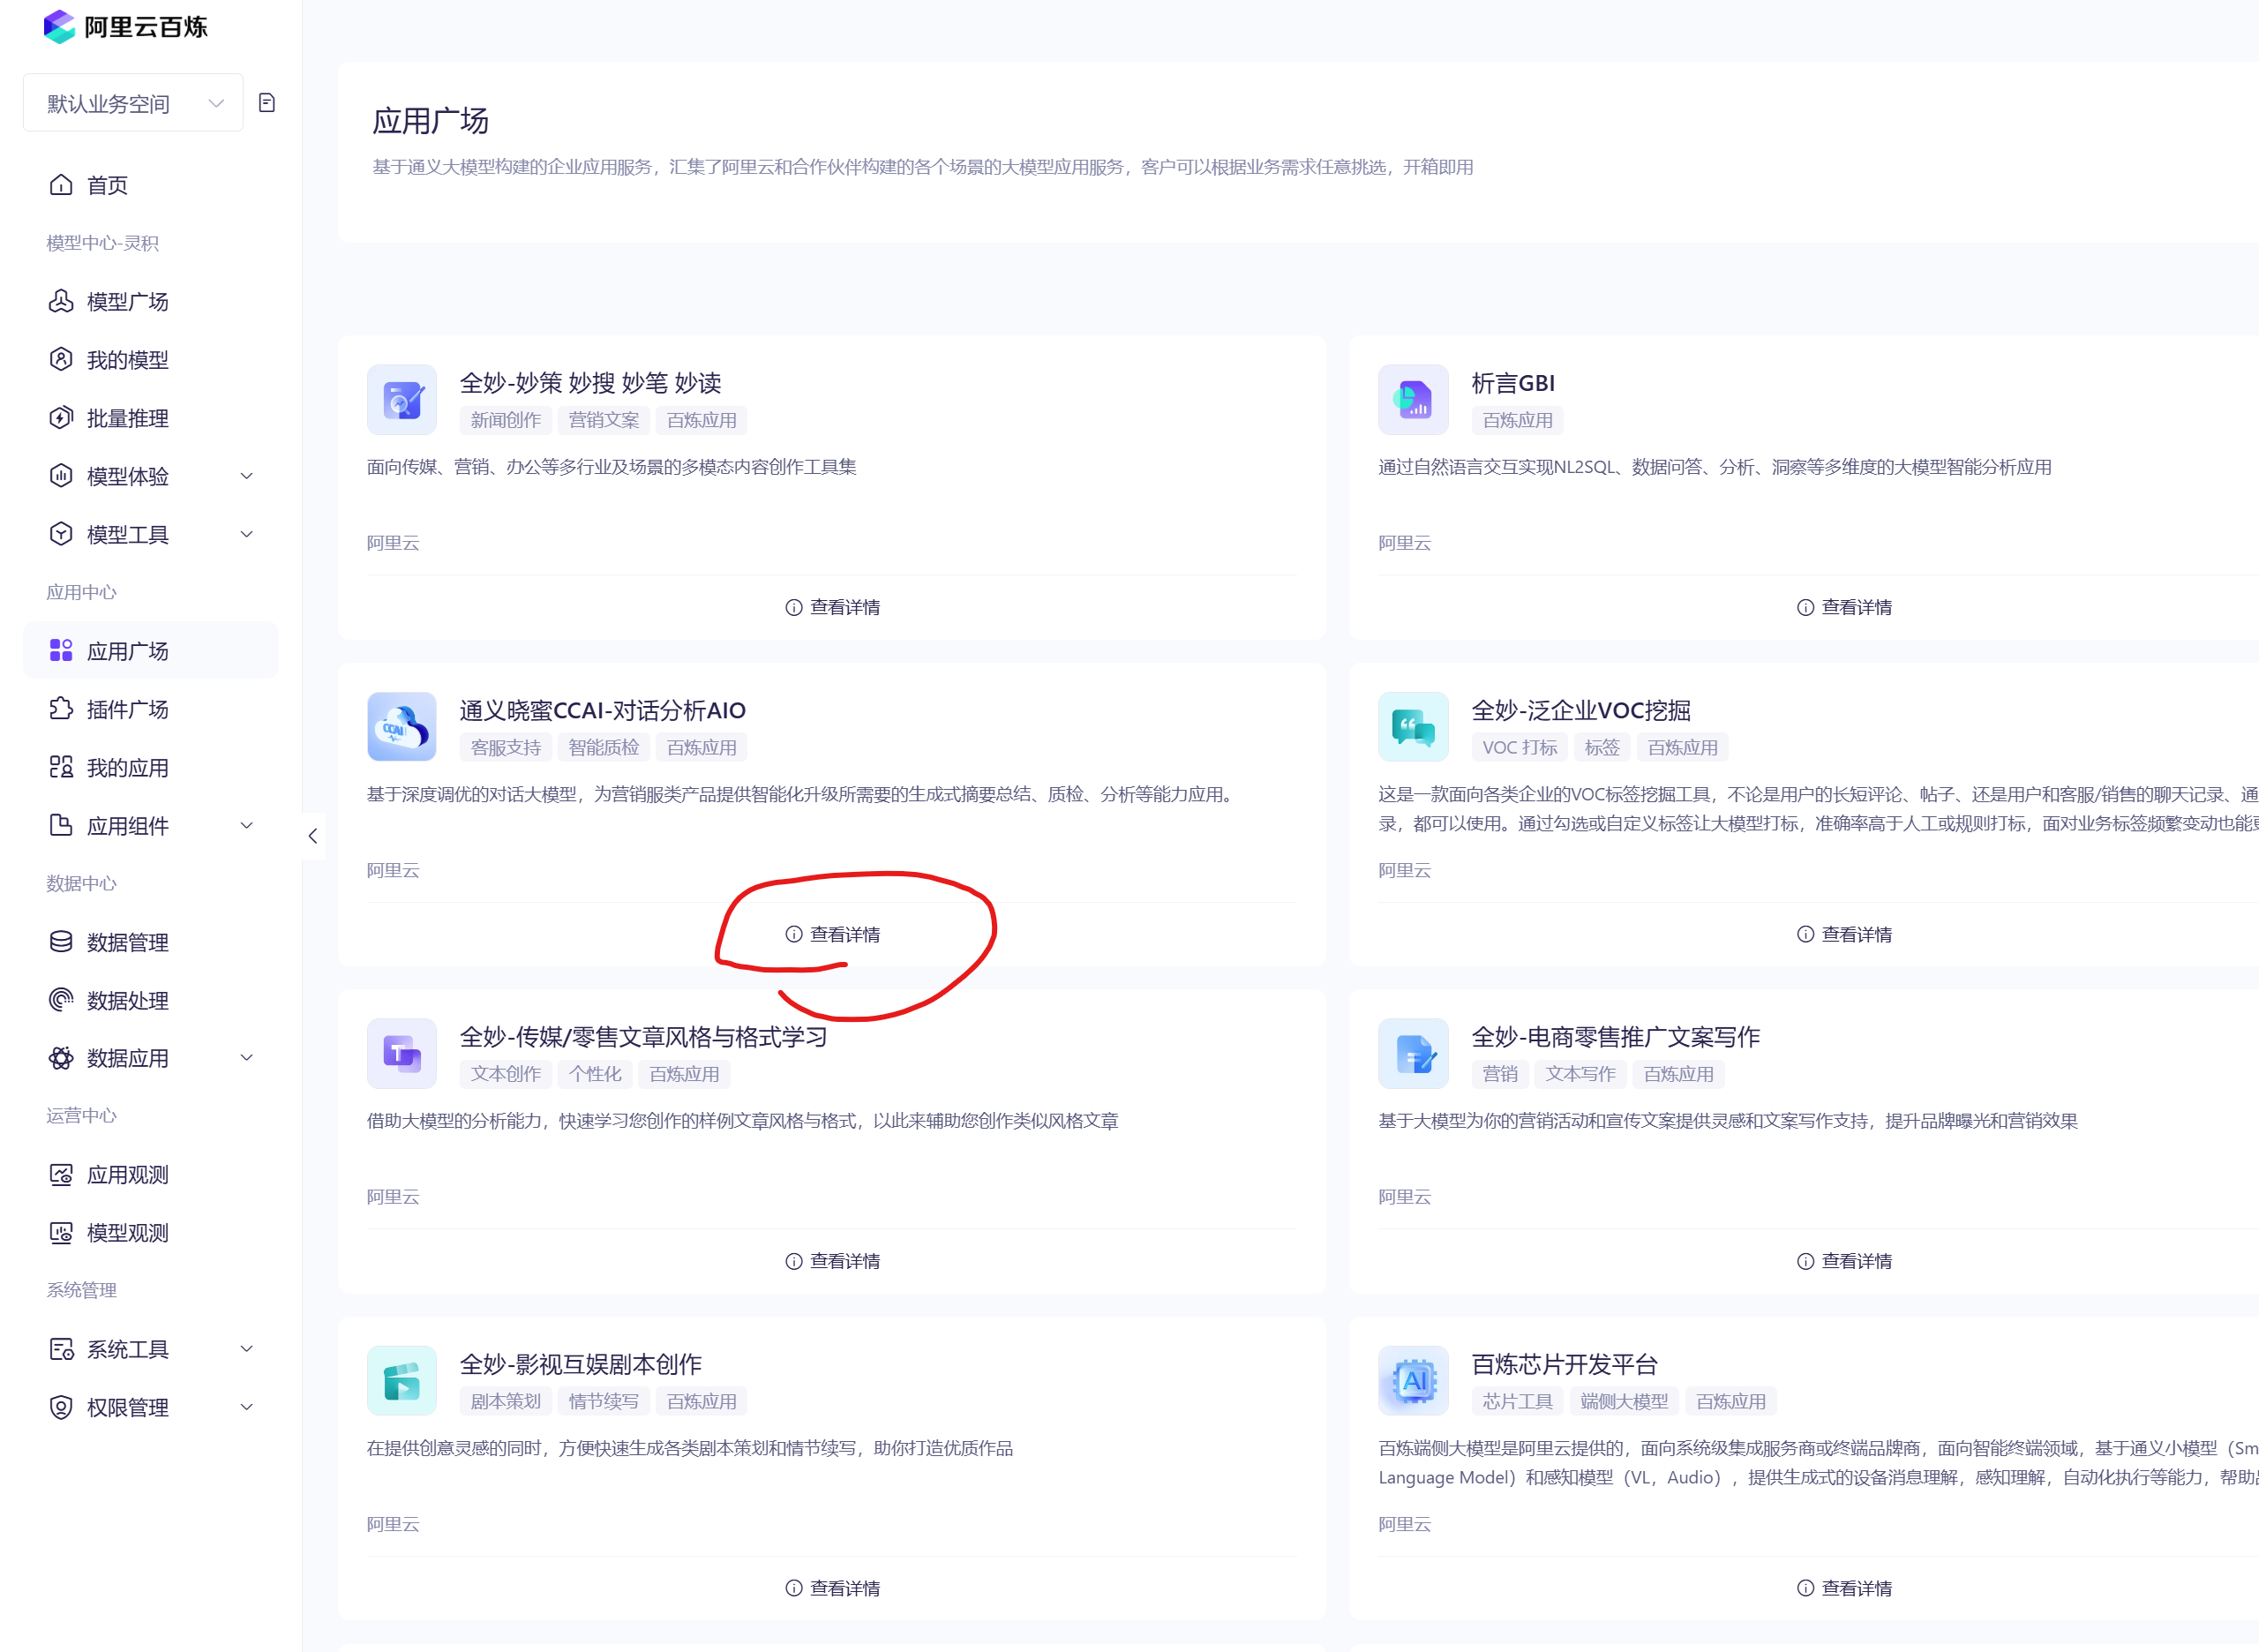View details of 析言GBI app

click(1844, 607)
